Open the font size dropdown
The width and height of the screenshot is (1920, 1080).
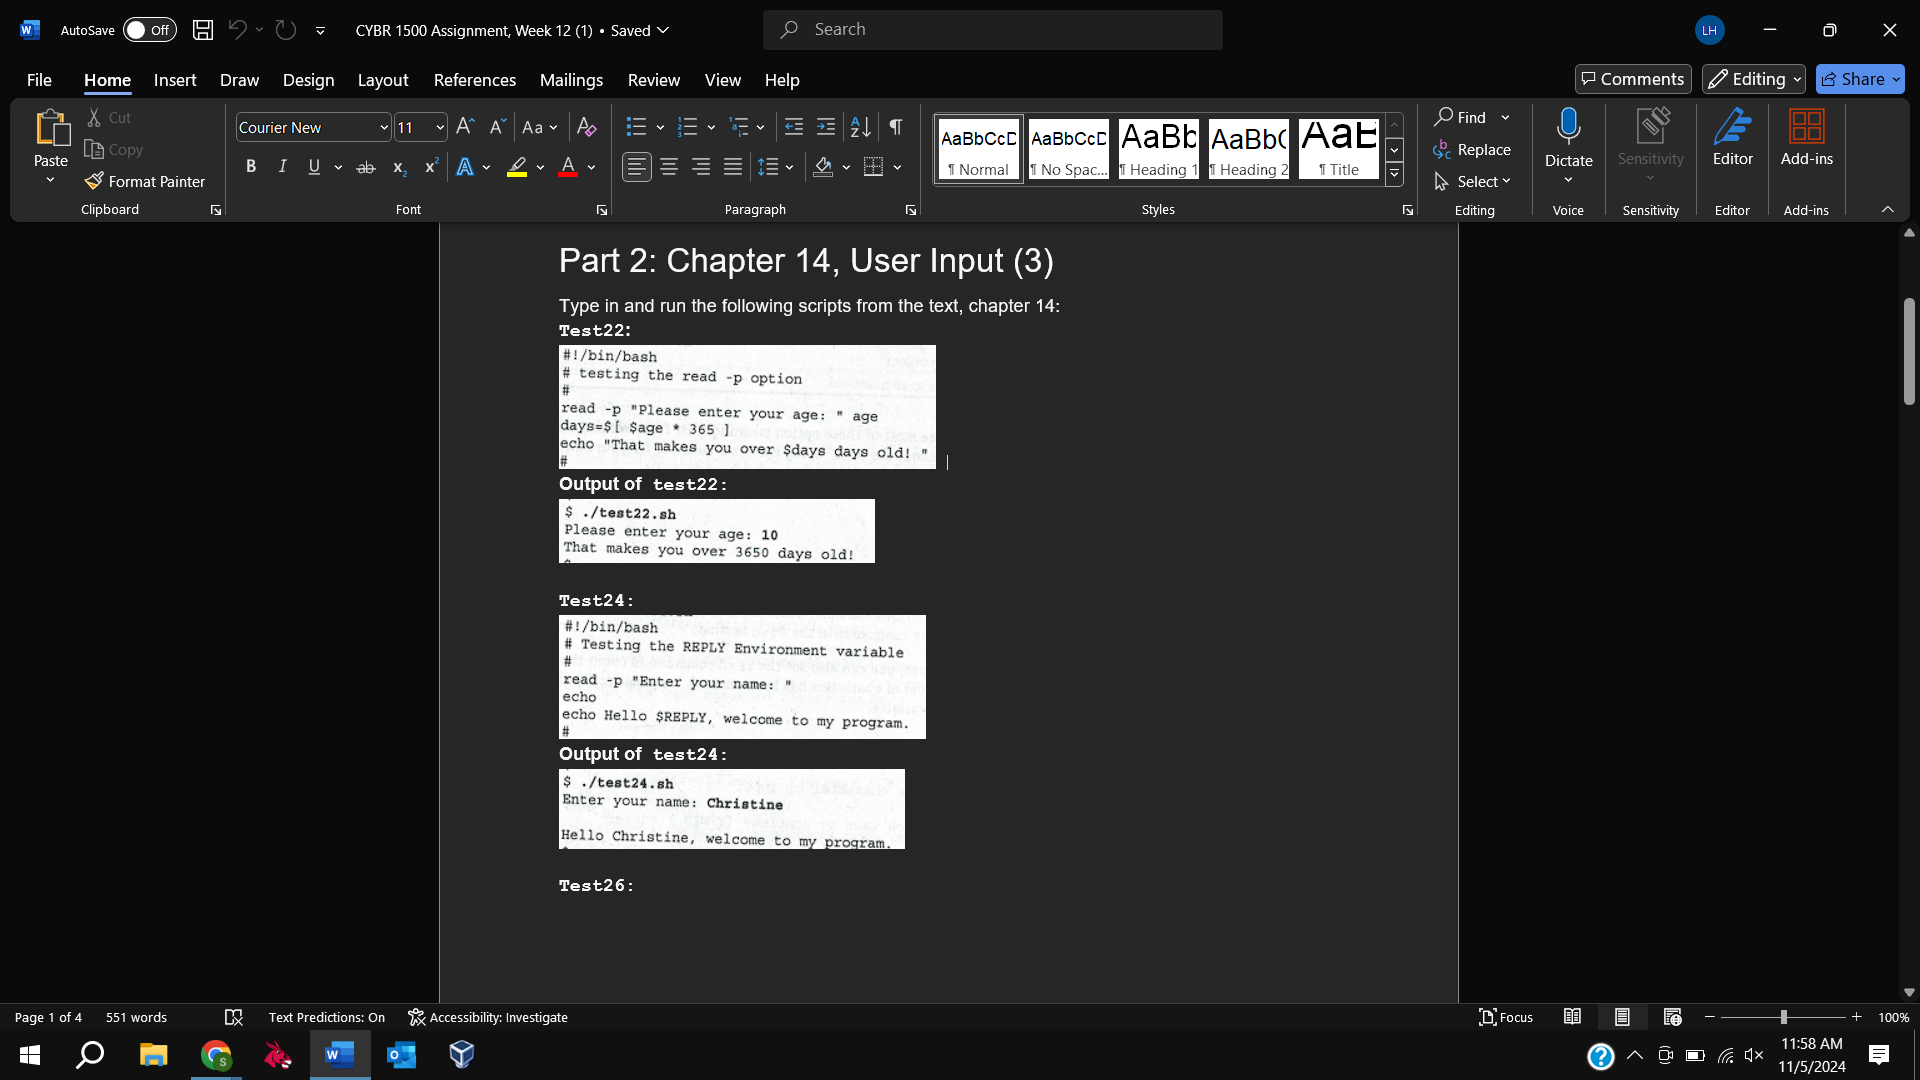pyautogui.click(x=437, y=127)
